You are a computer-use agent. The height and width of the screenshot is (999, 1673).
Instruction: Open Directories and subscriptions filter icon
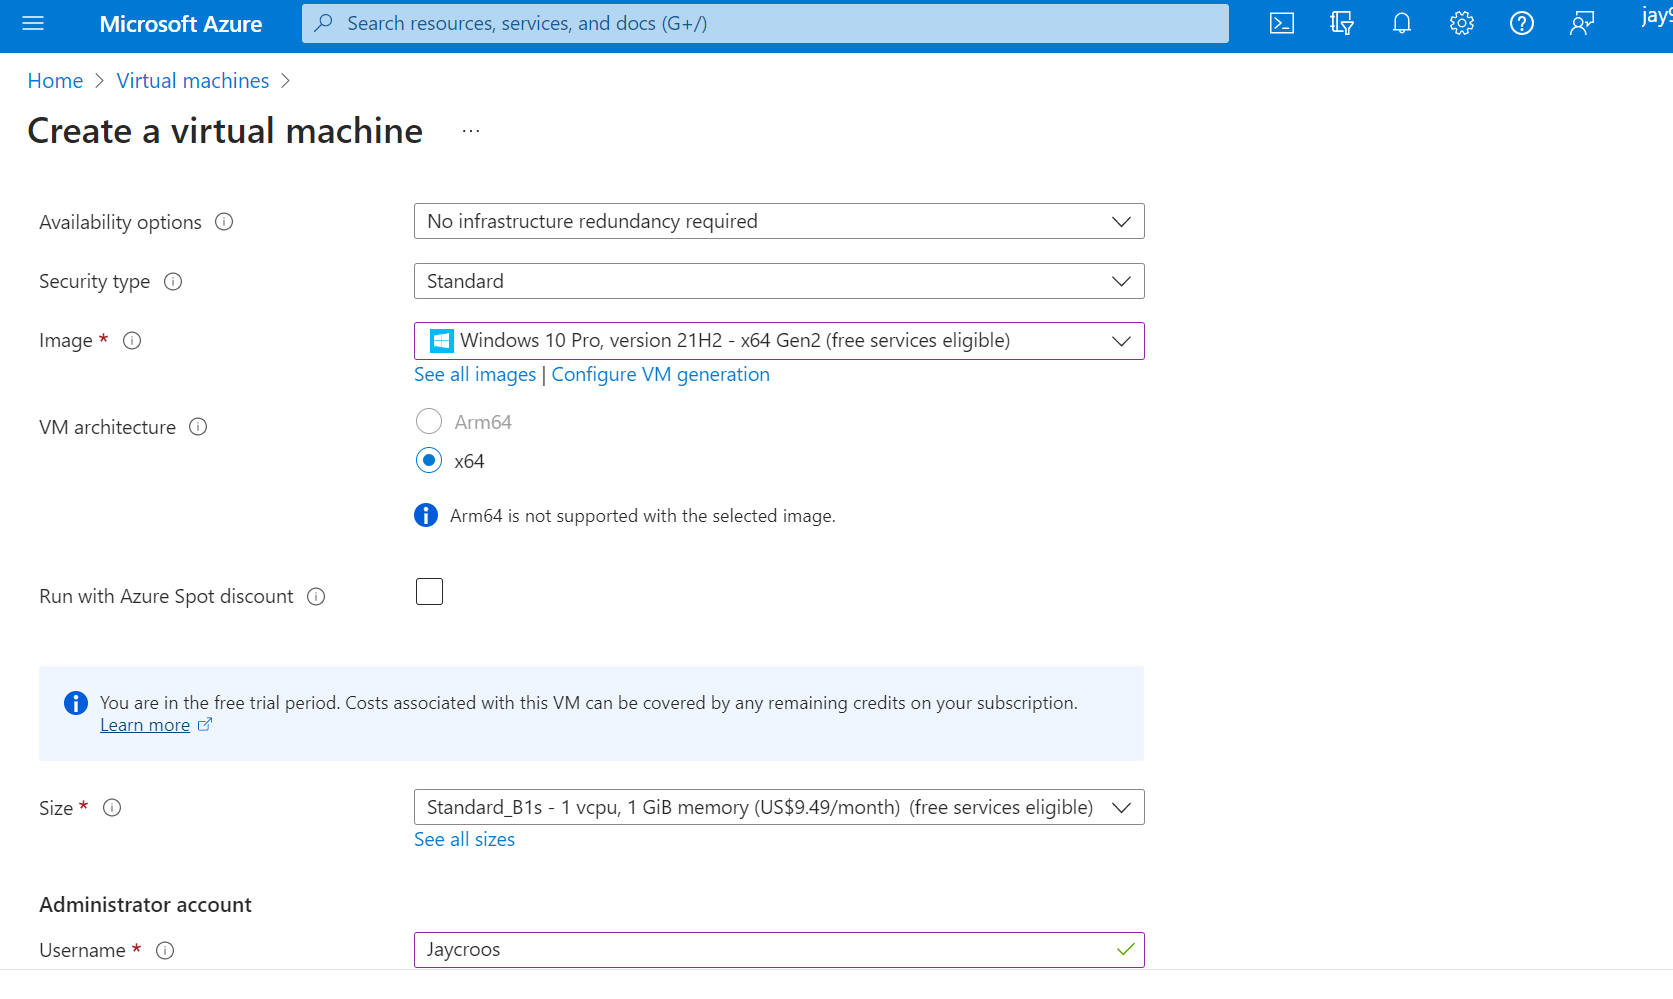pos(1342,23)
